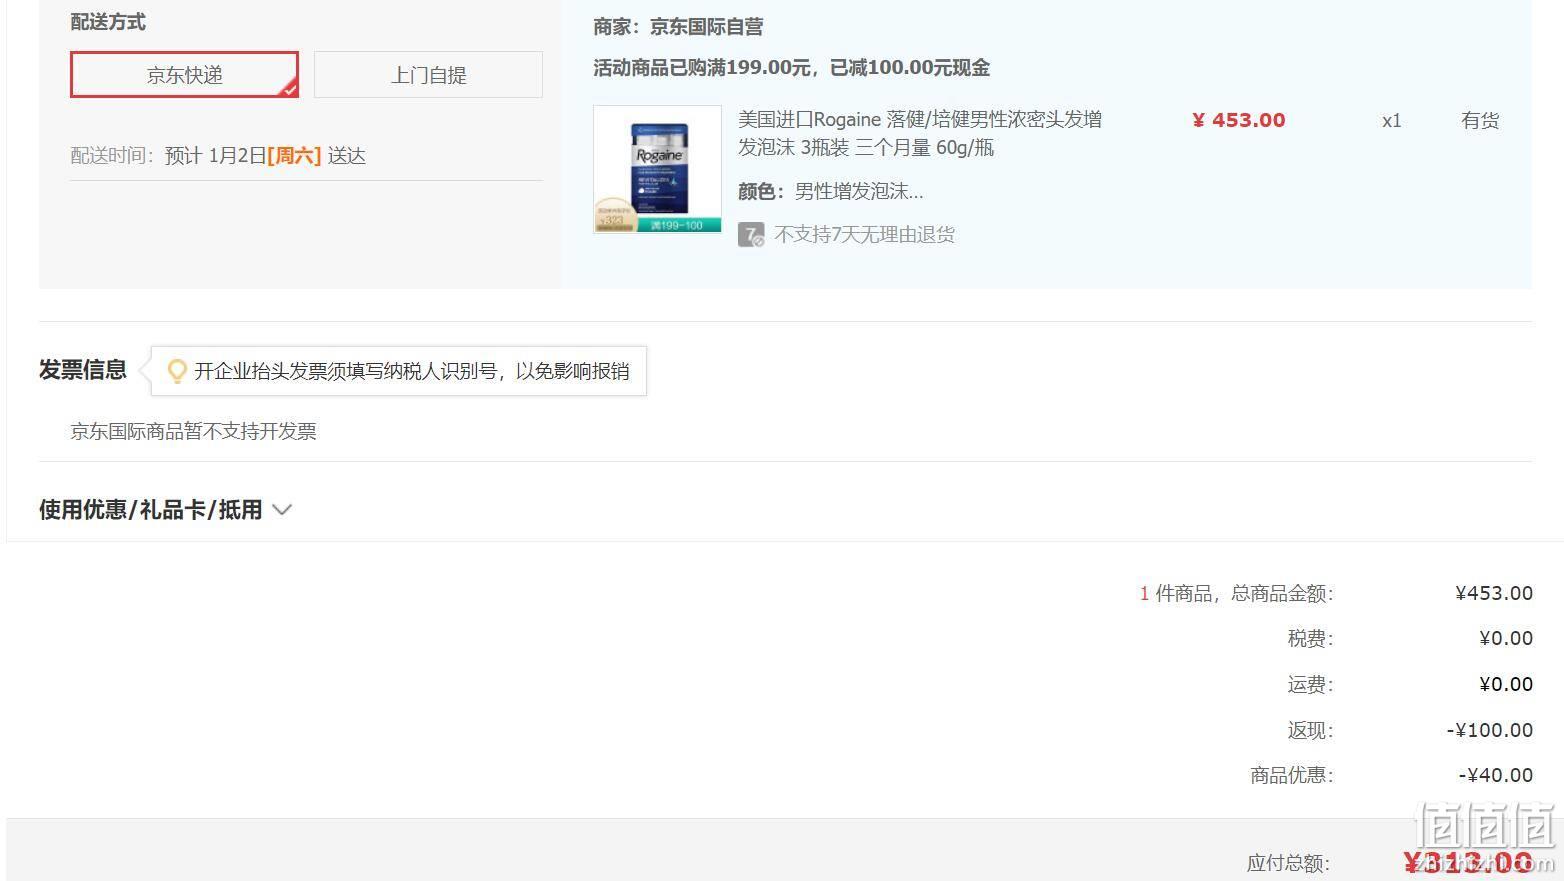Expand 使用优惠/礼品卡/抵用 section

165,509
